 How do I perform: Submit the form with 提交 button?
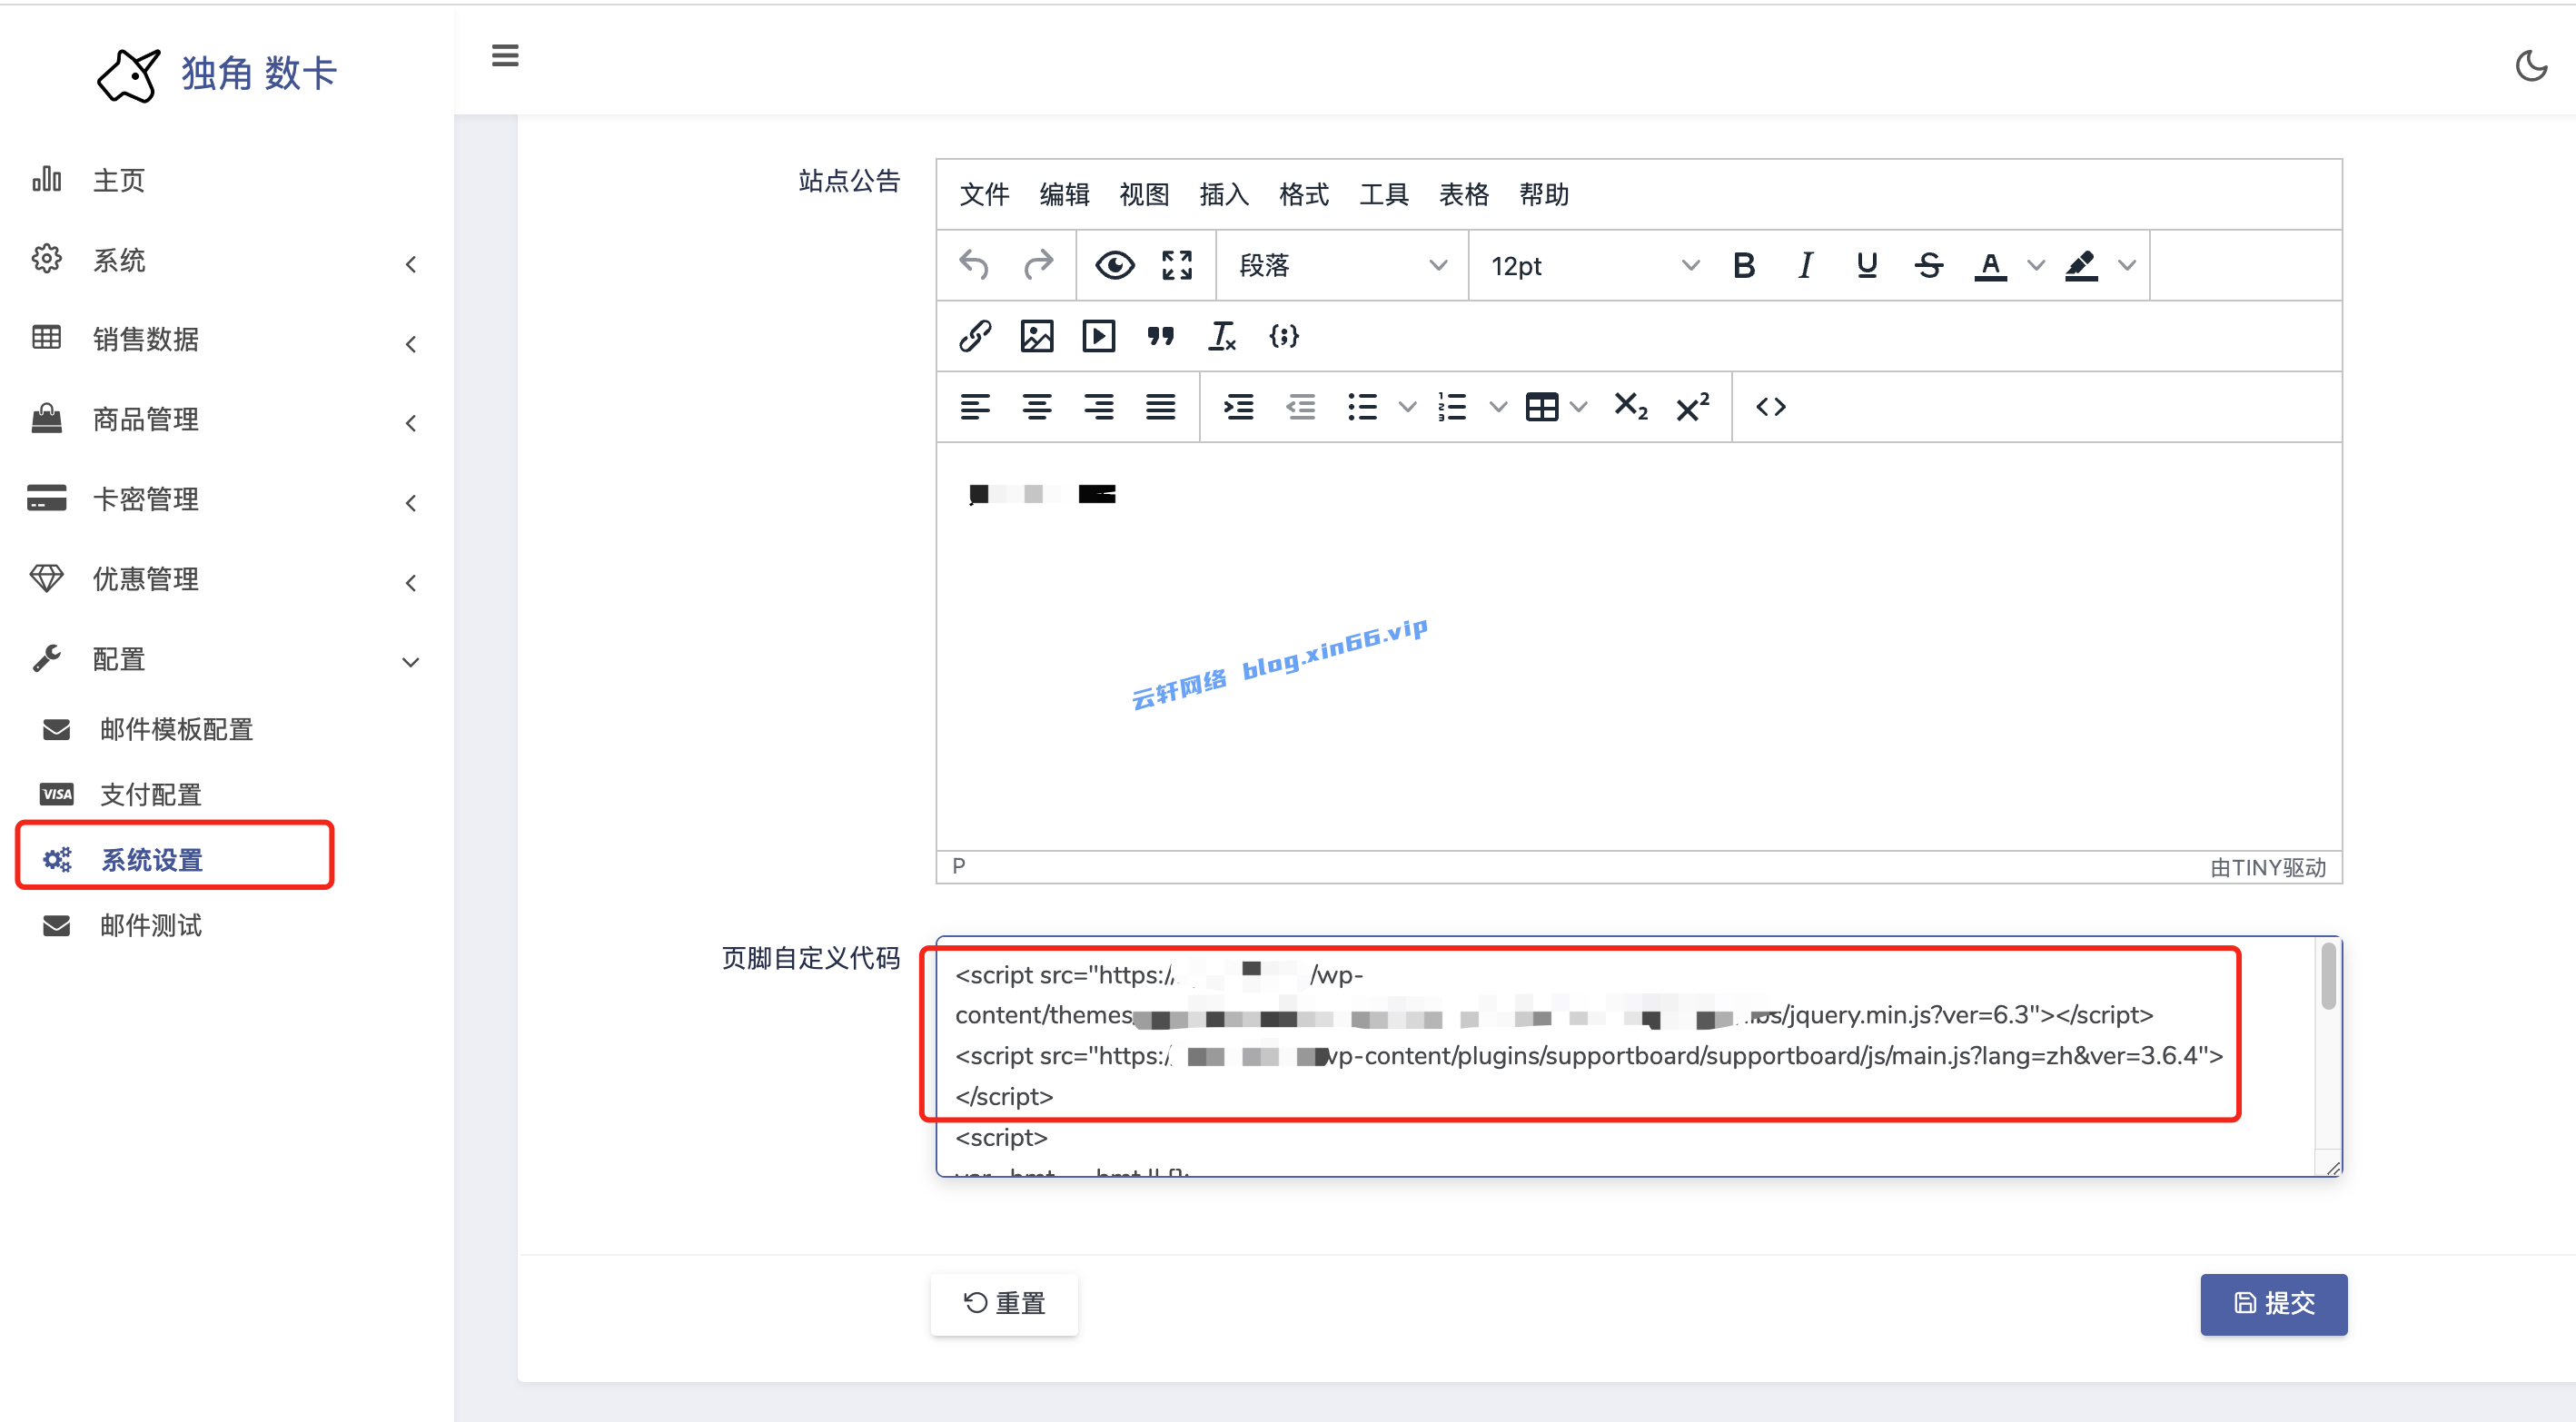point(2273,1303)
